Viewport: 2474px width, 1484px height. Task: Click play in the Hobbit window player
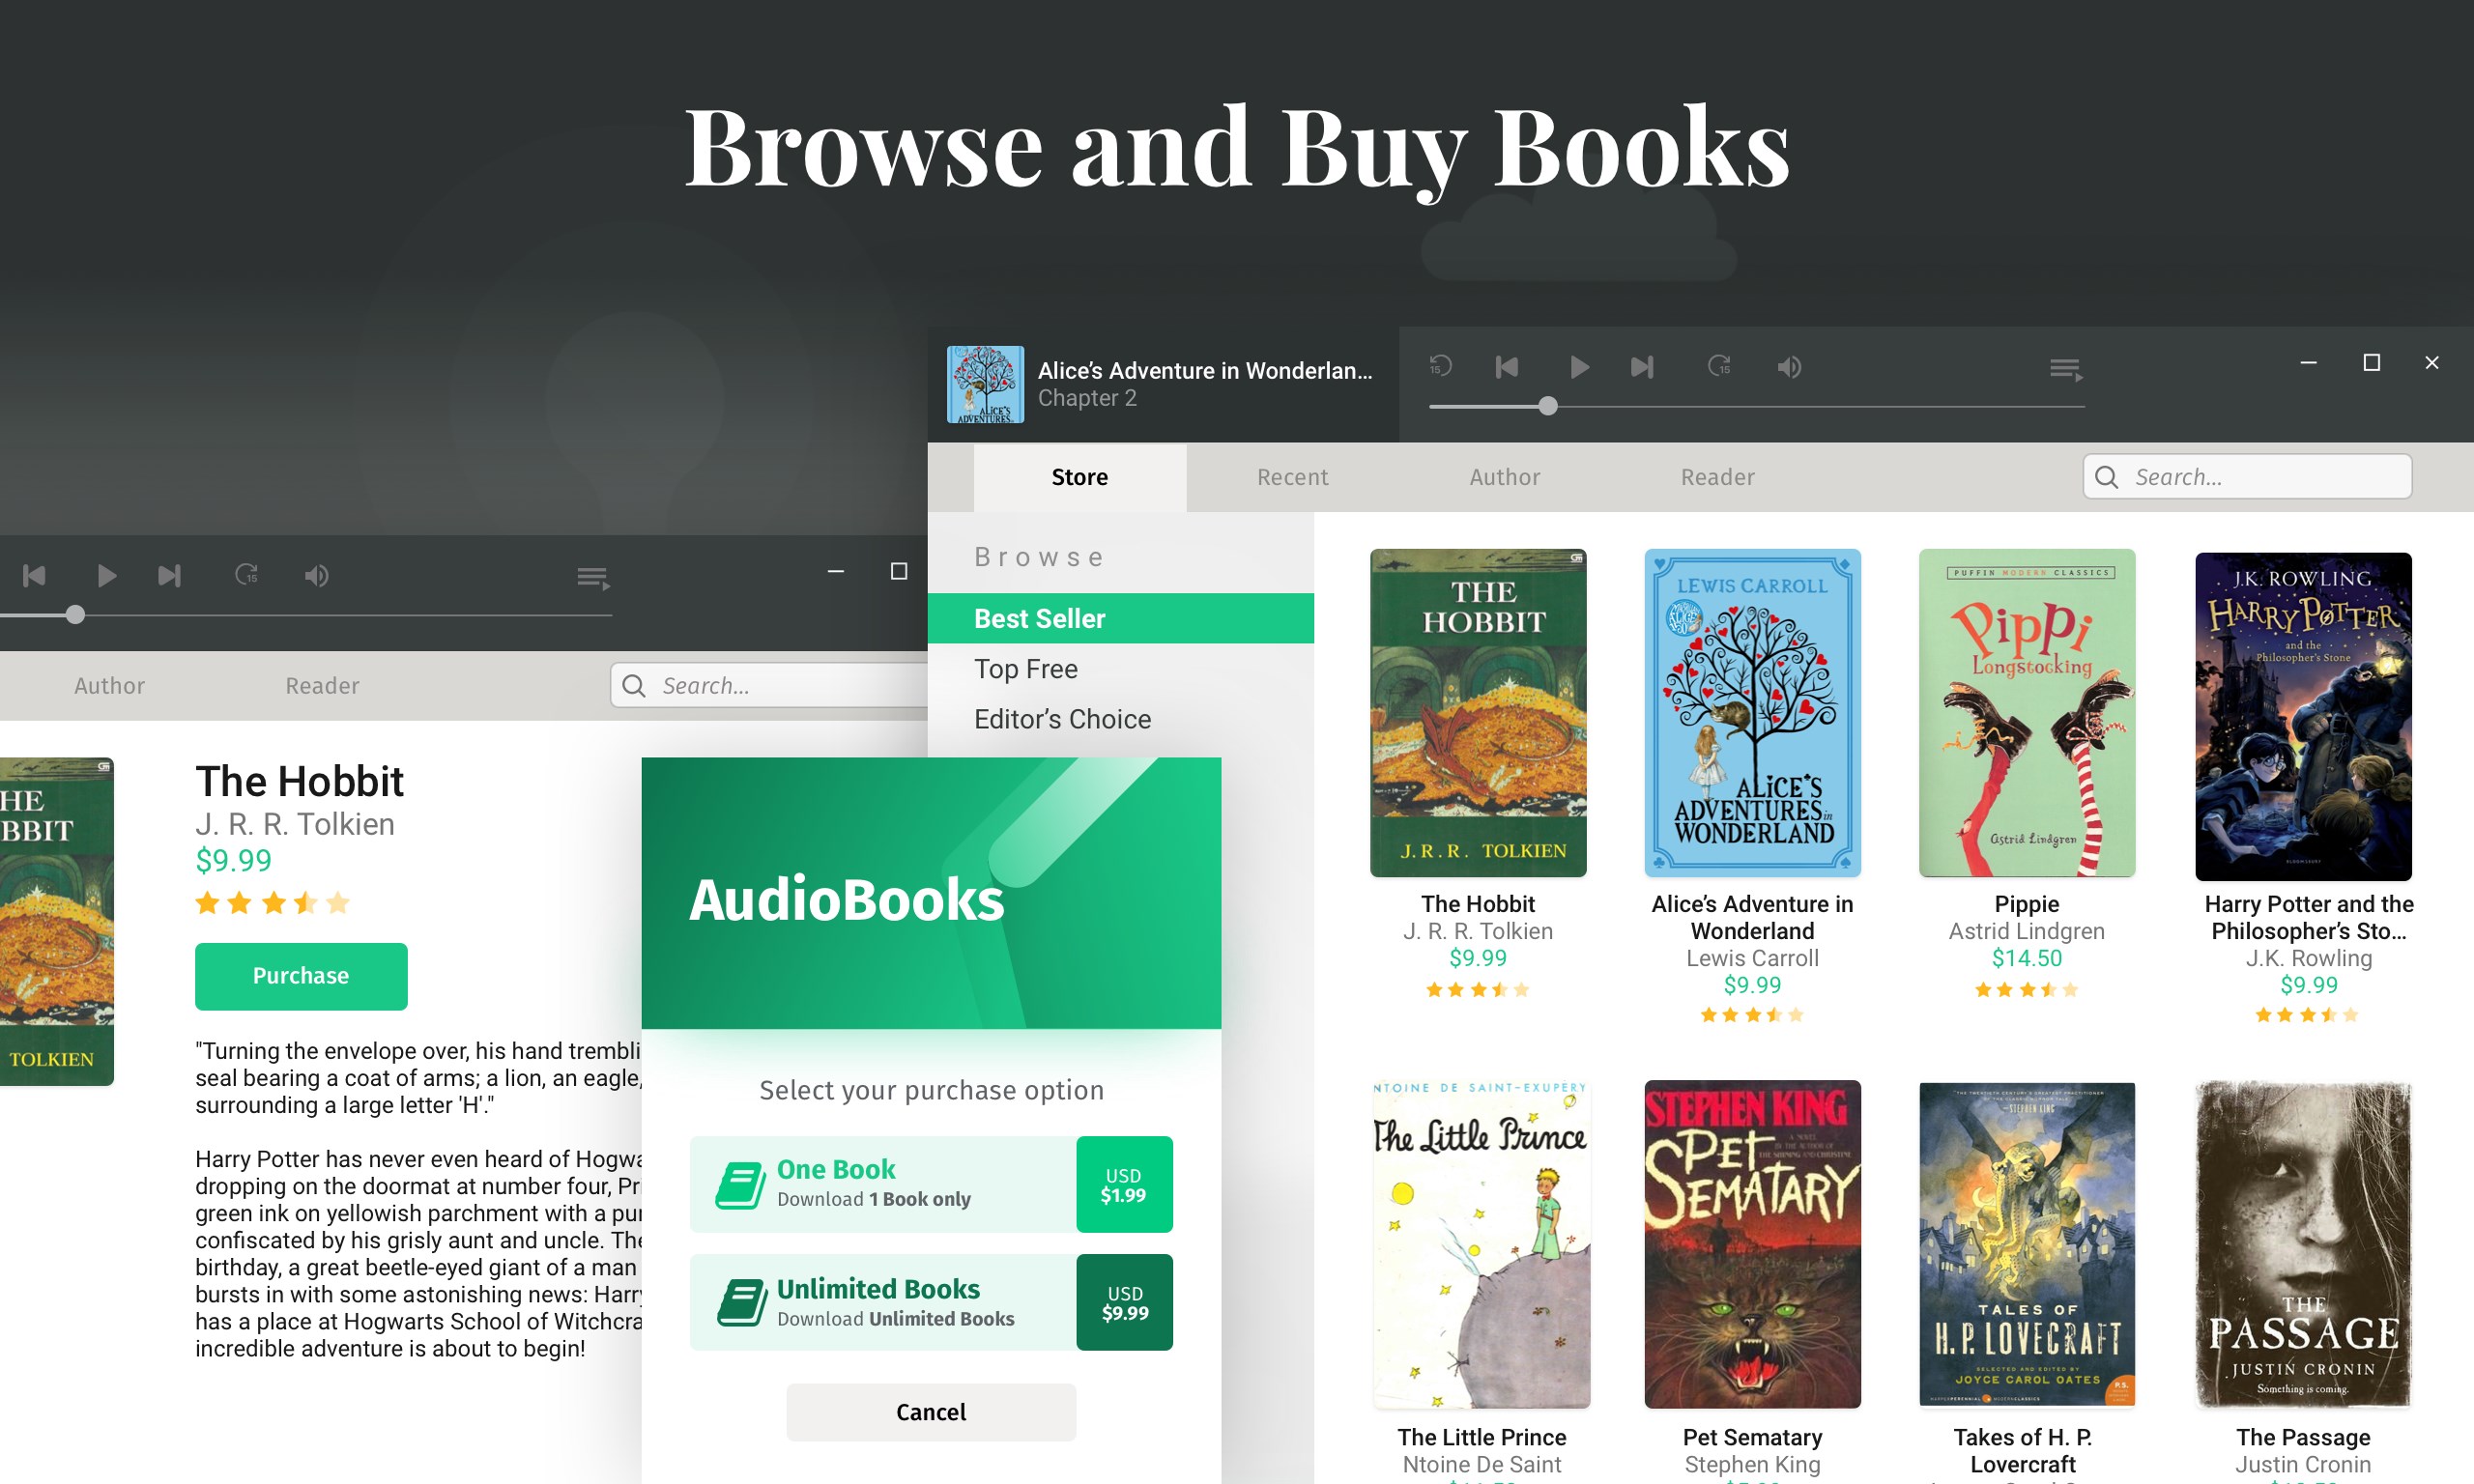point(106,575)
